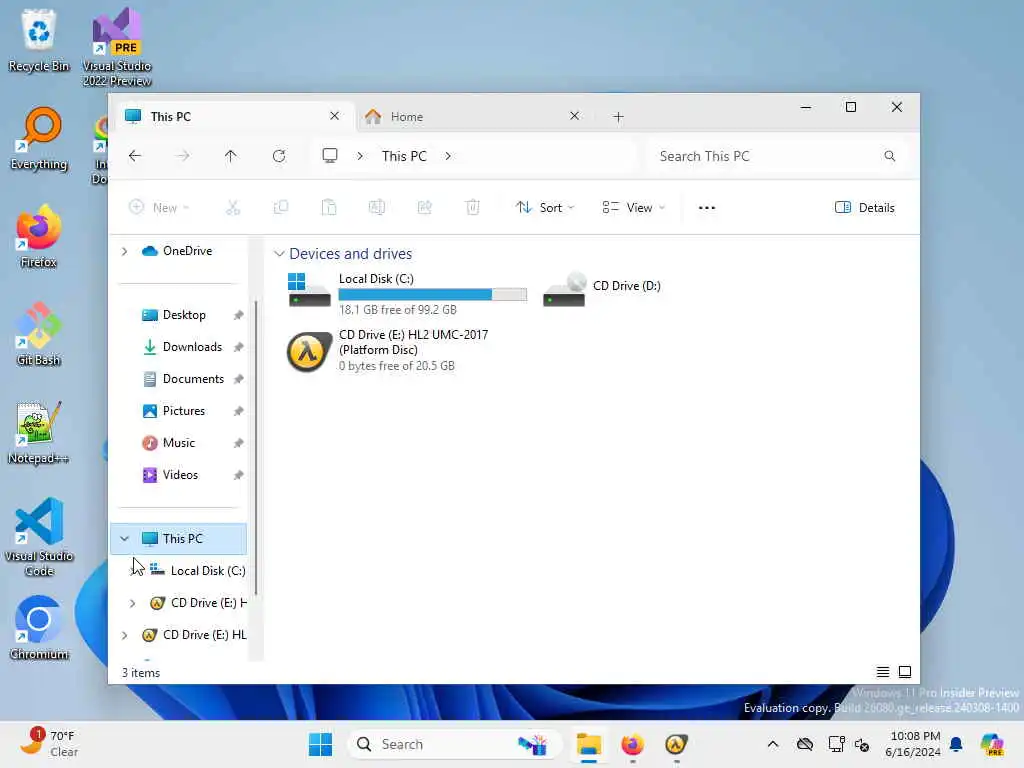This screenshot has height=768, width=1024.
Task: Click the File Explorer taskbar icon
Action: [x=588, y=744]
